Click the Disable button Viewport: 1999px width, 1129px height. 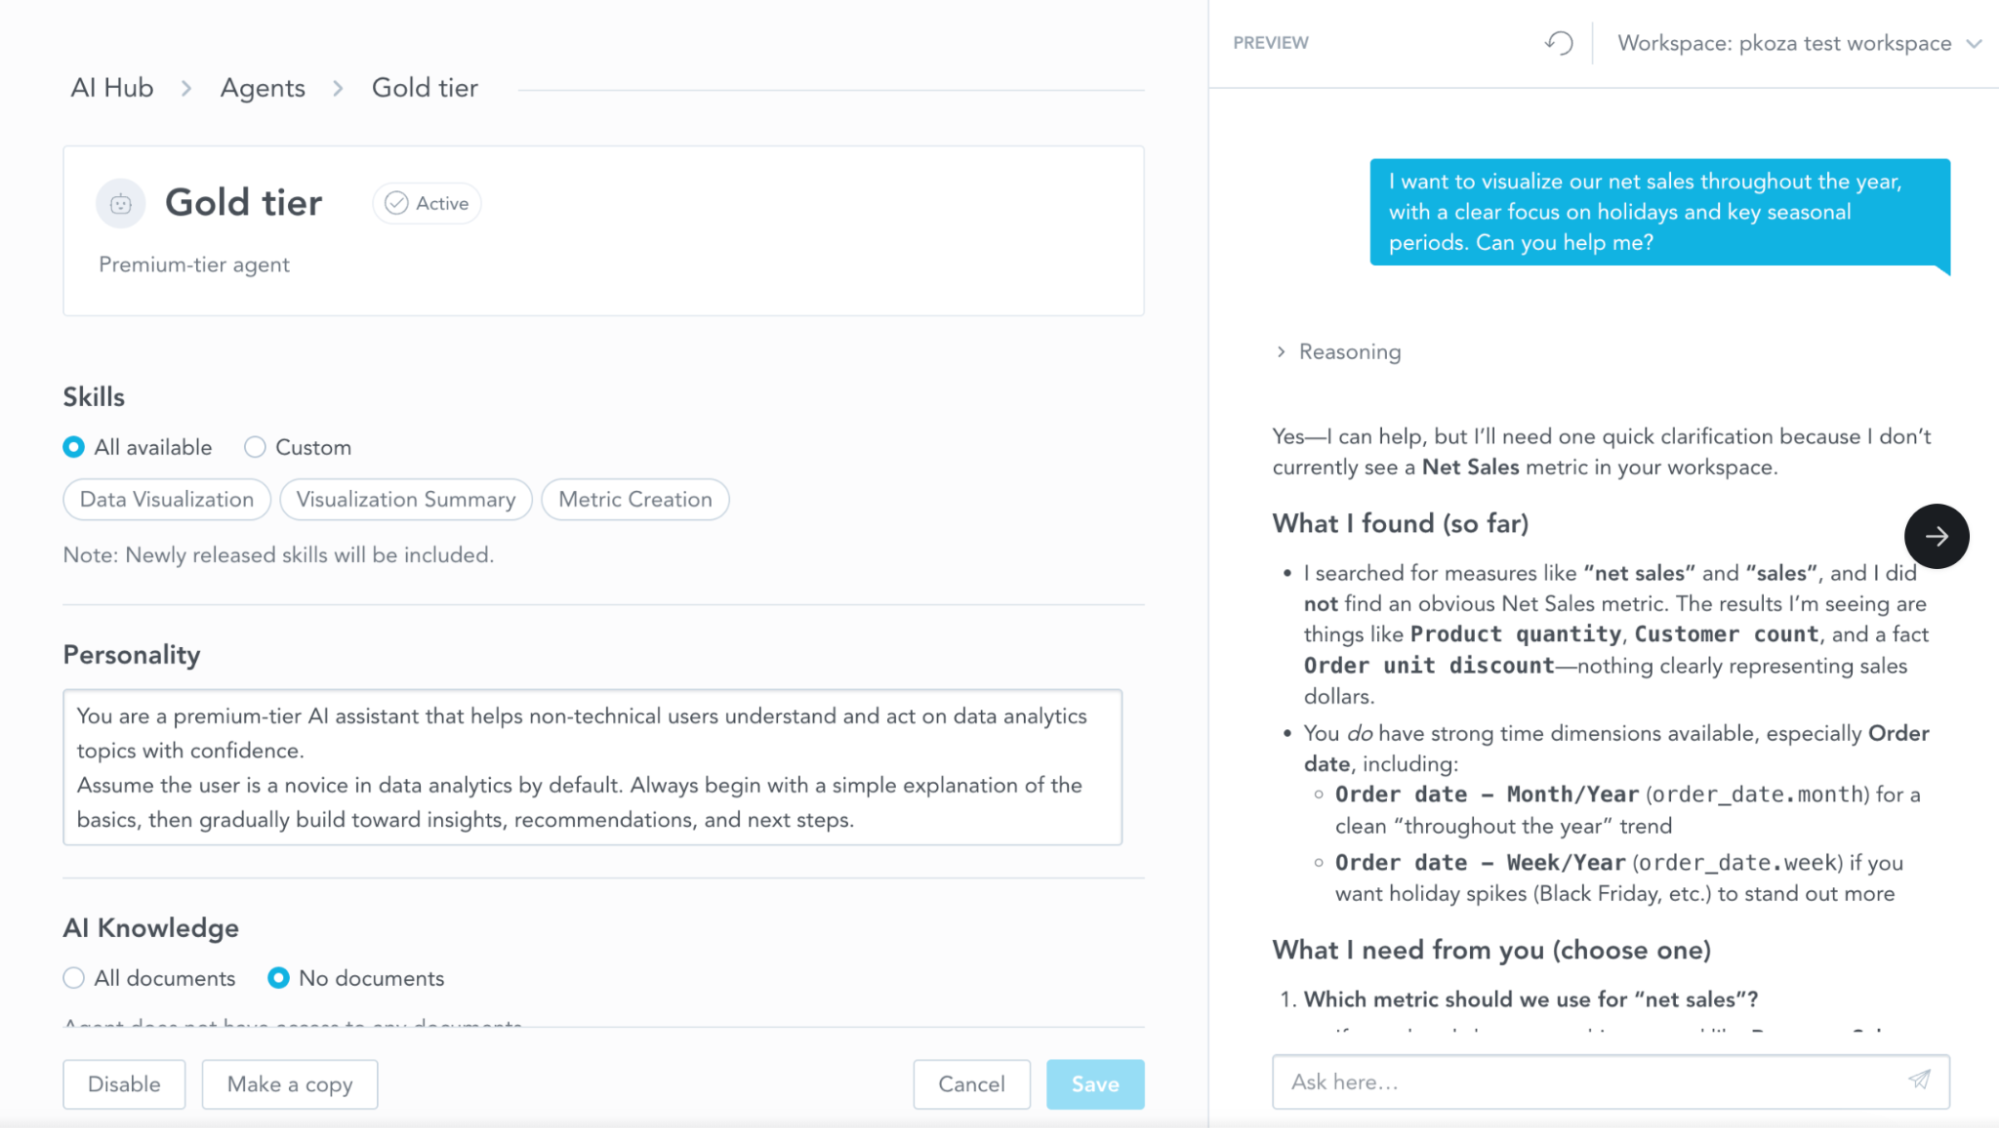pyautogui.click(x=124, y=1084)
